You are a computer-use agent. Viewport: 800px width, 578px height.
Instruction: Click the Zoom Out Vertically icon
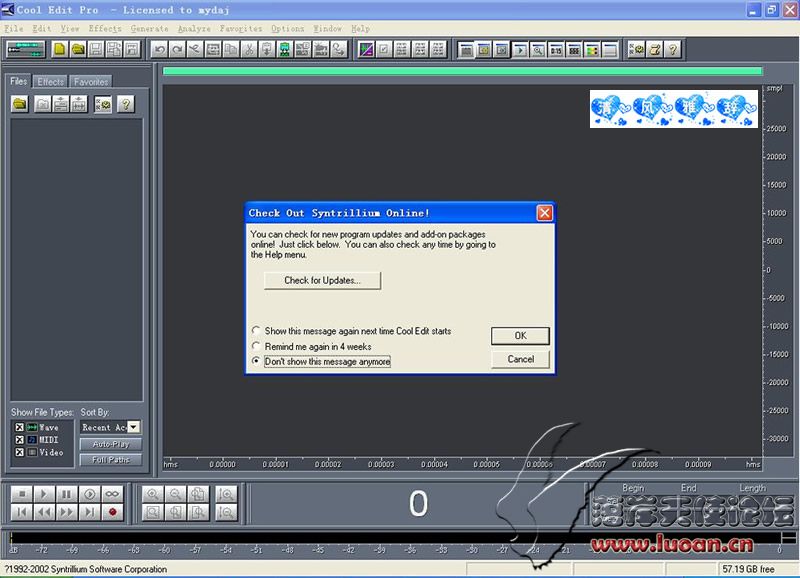click(226, 512)
